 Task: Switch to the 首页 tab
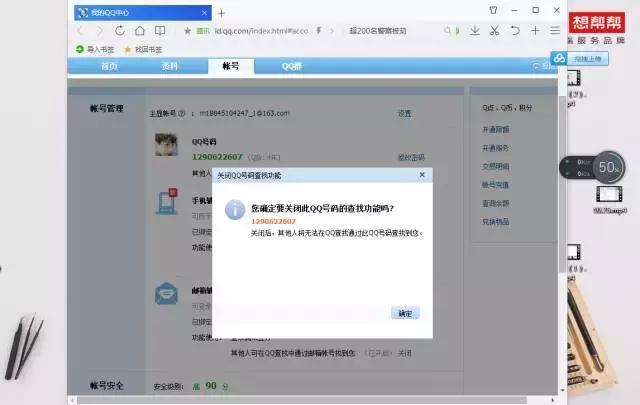[x=109, y=66]
